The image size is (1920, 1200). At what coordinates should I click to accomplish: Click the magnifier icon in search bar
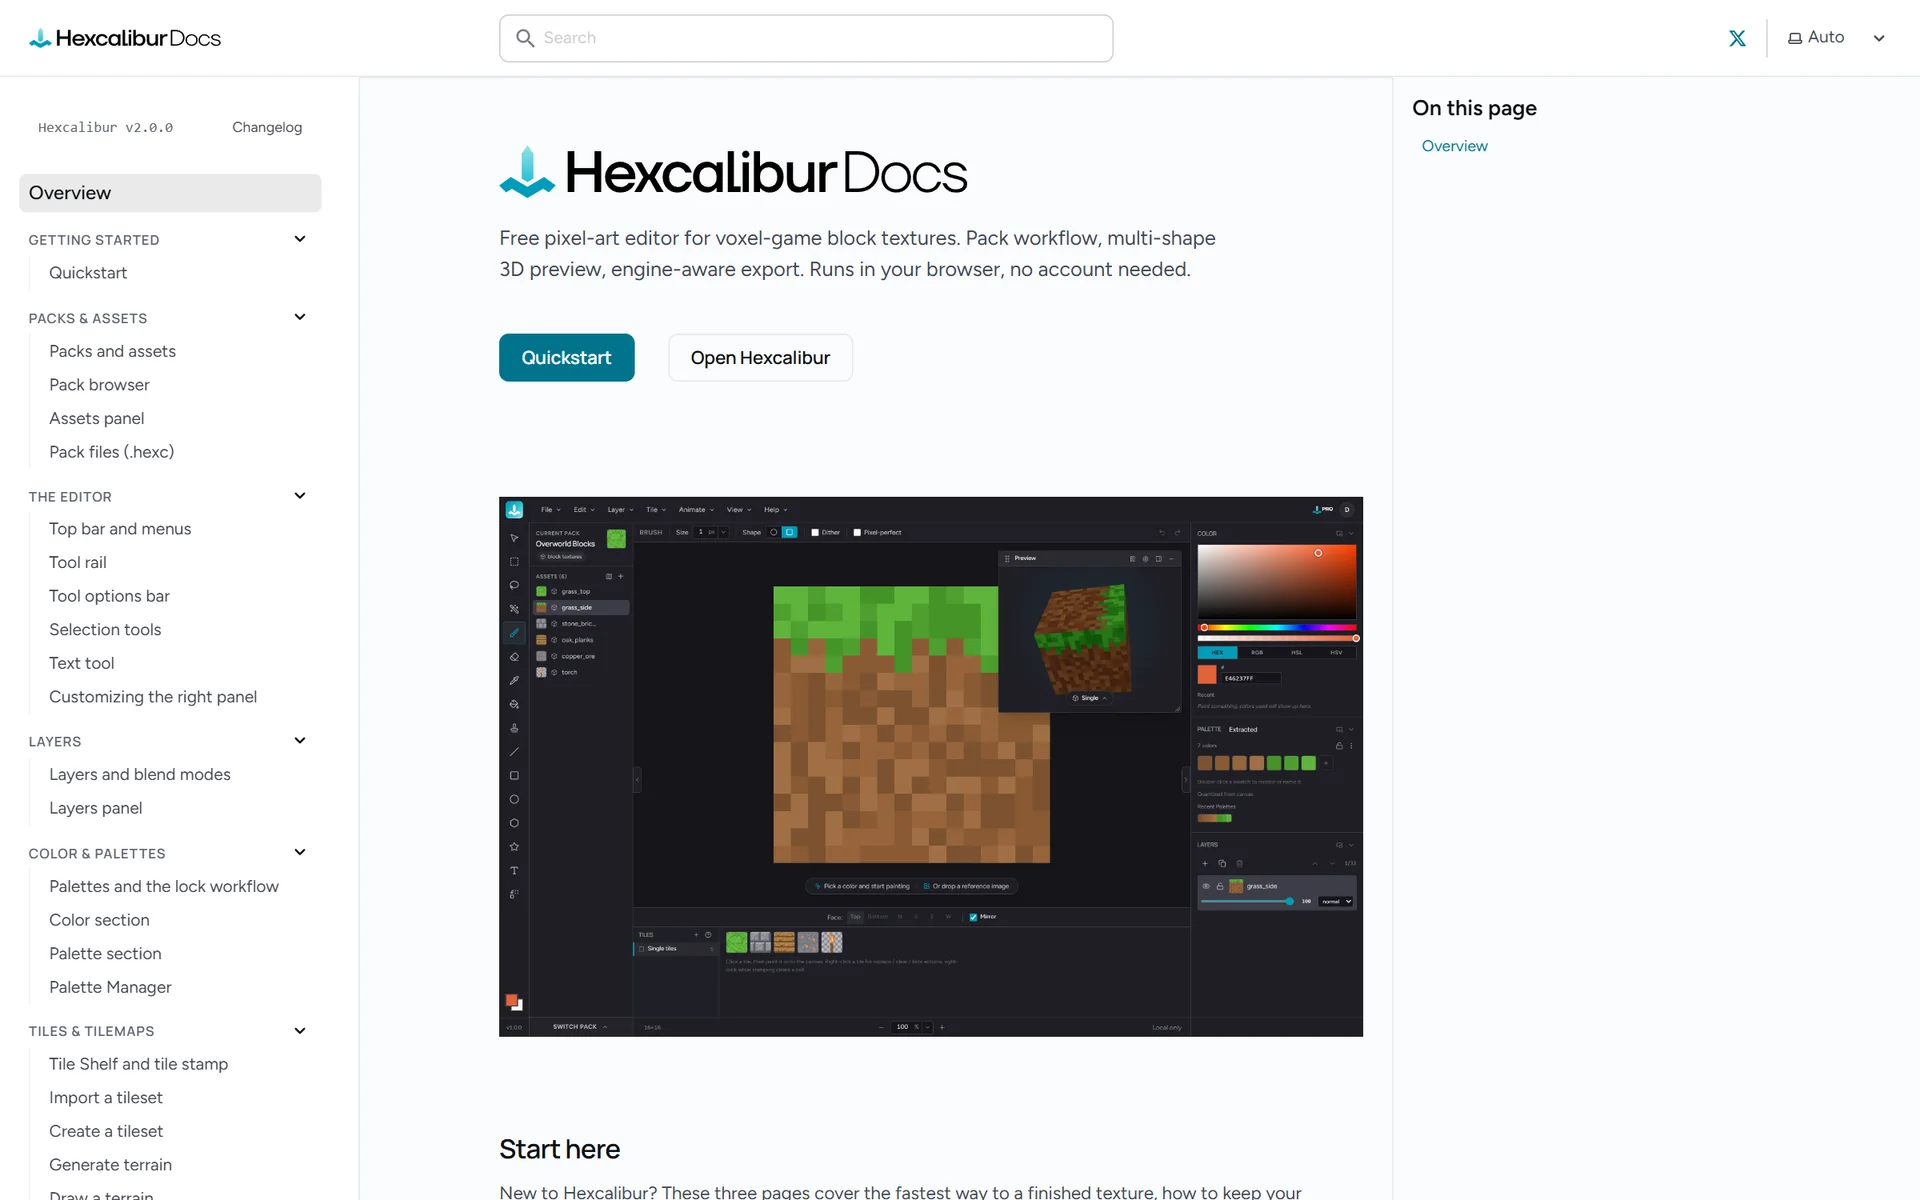pyautogui.click(x=525, y=38)
